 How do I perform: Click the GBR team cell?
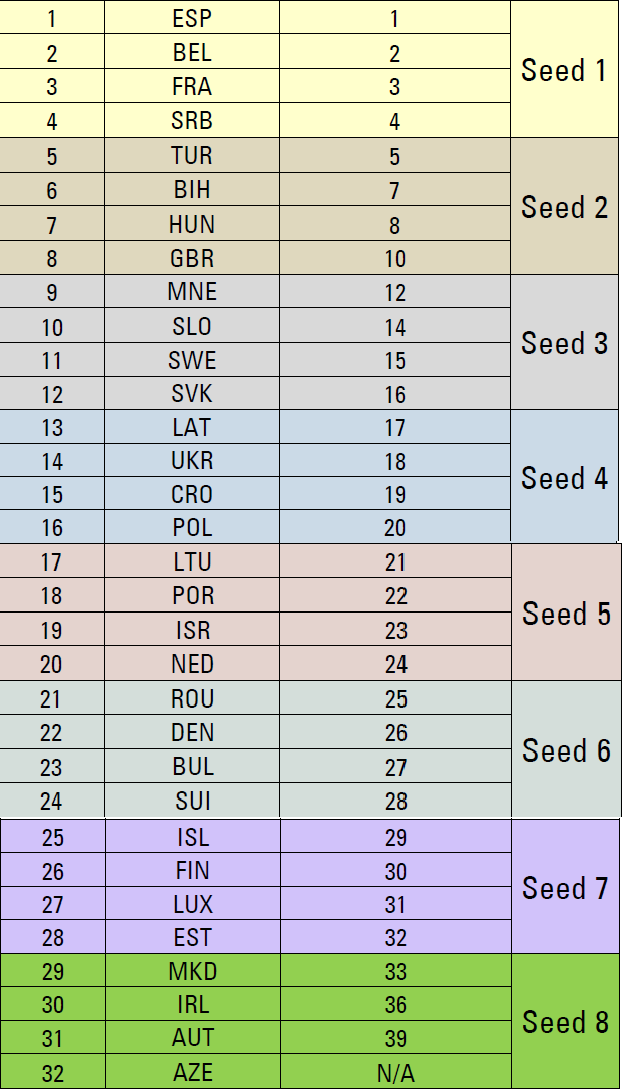tap(192, 258)
